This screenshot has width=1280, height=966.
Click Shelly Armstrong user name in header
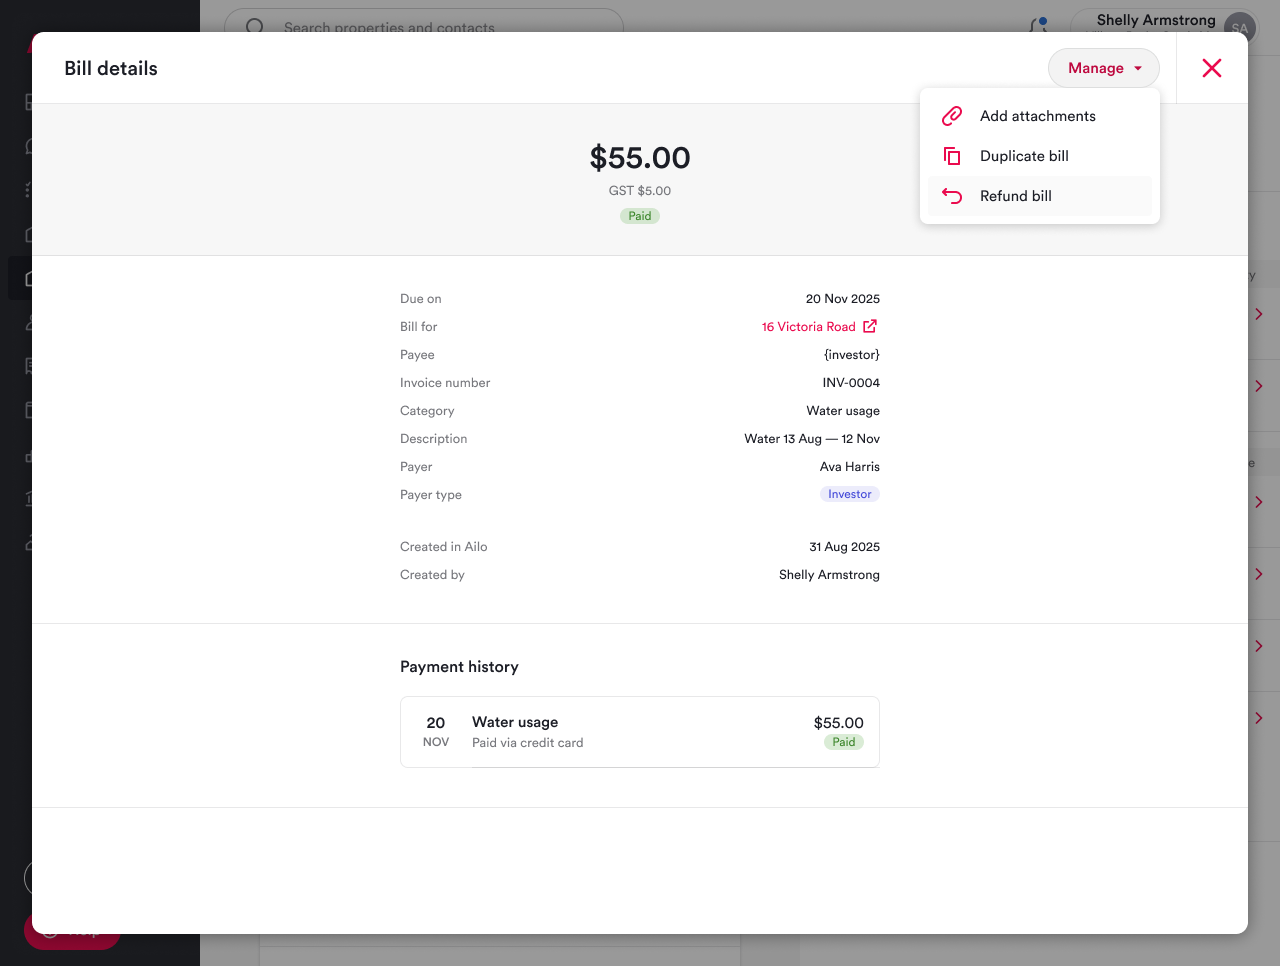tap(1156, 20)
